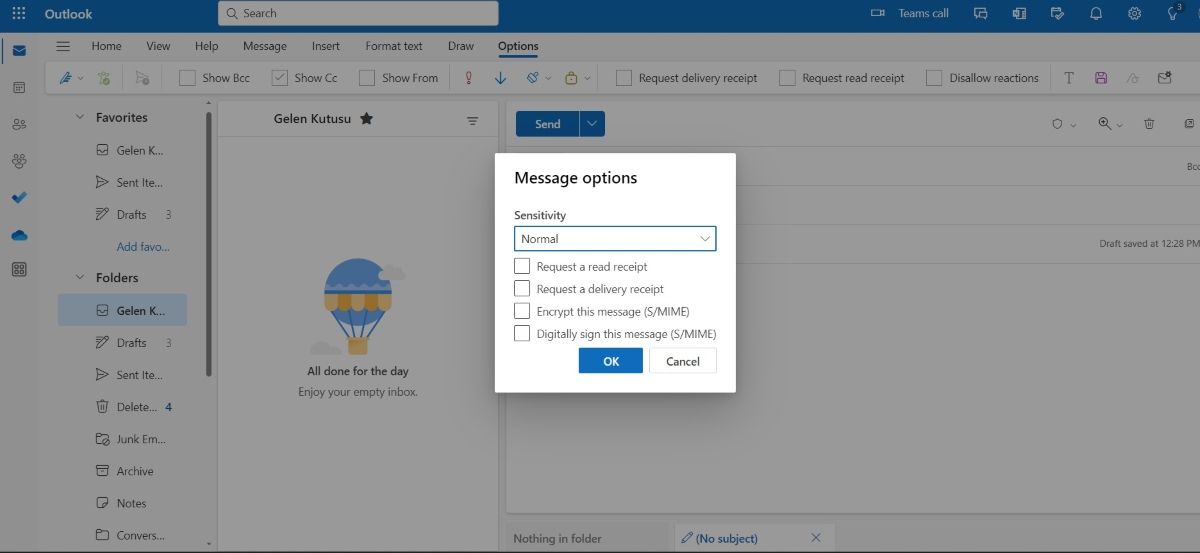Click the Search box
Viewport: 1200px width, 553px height.
tap(358, 14)
